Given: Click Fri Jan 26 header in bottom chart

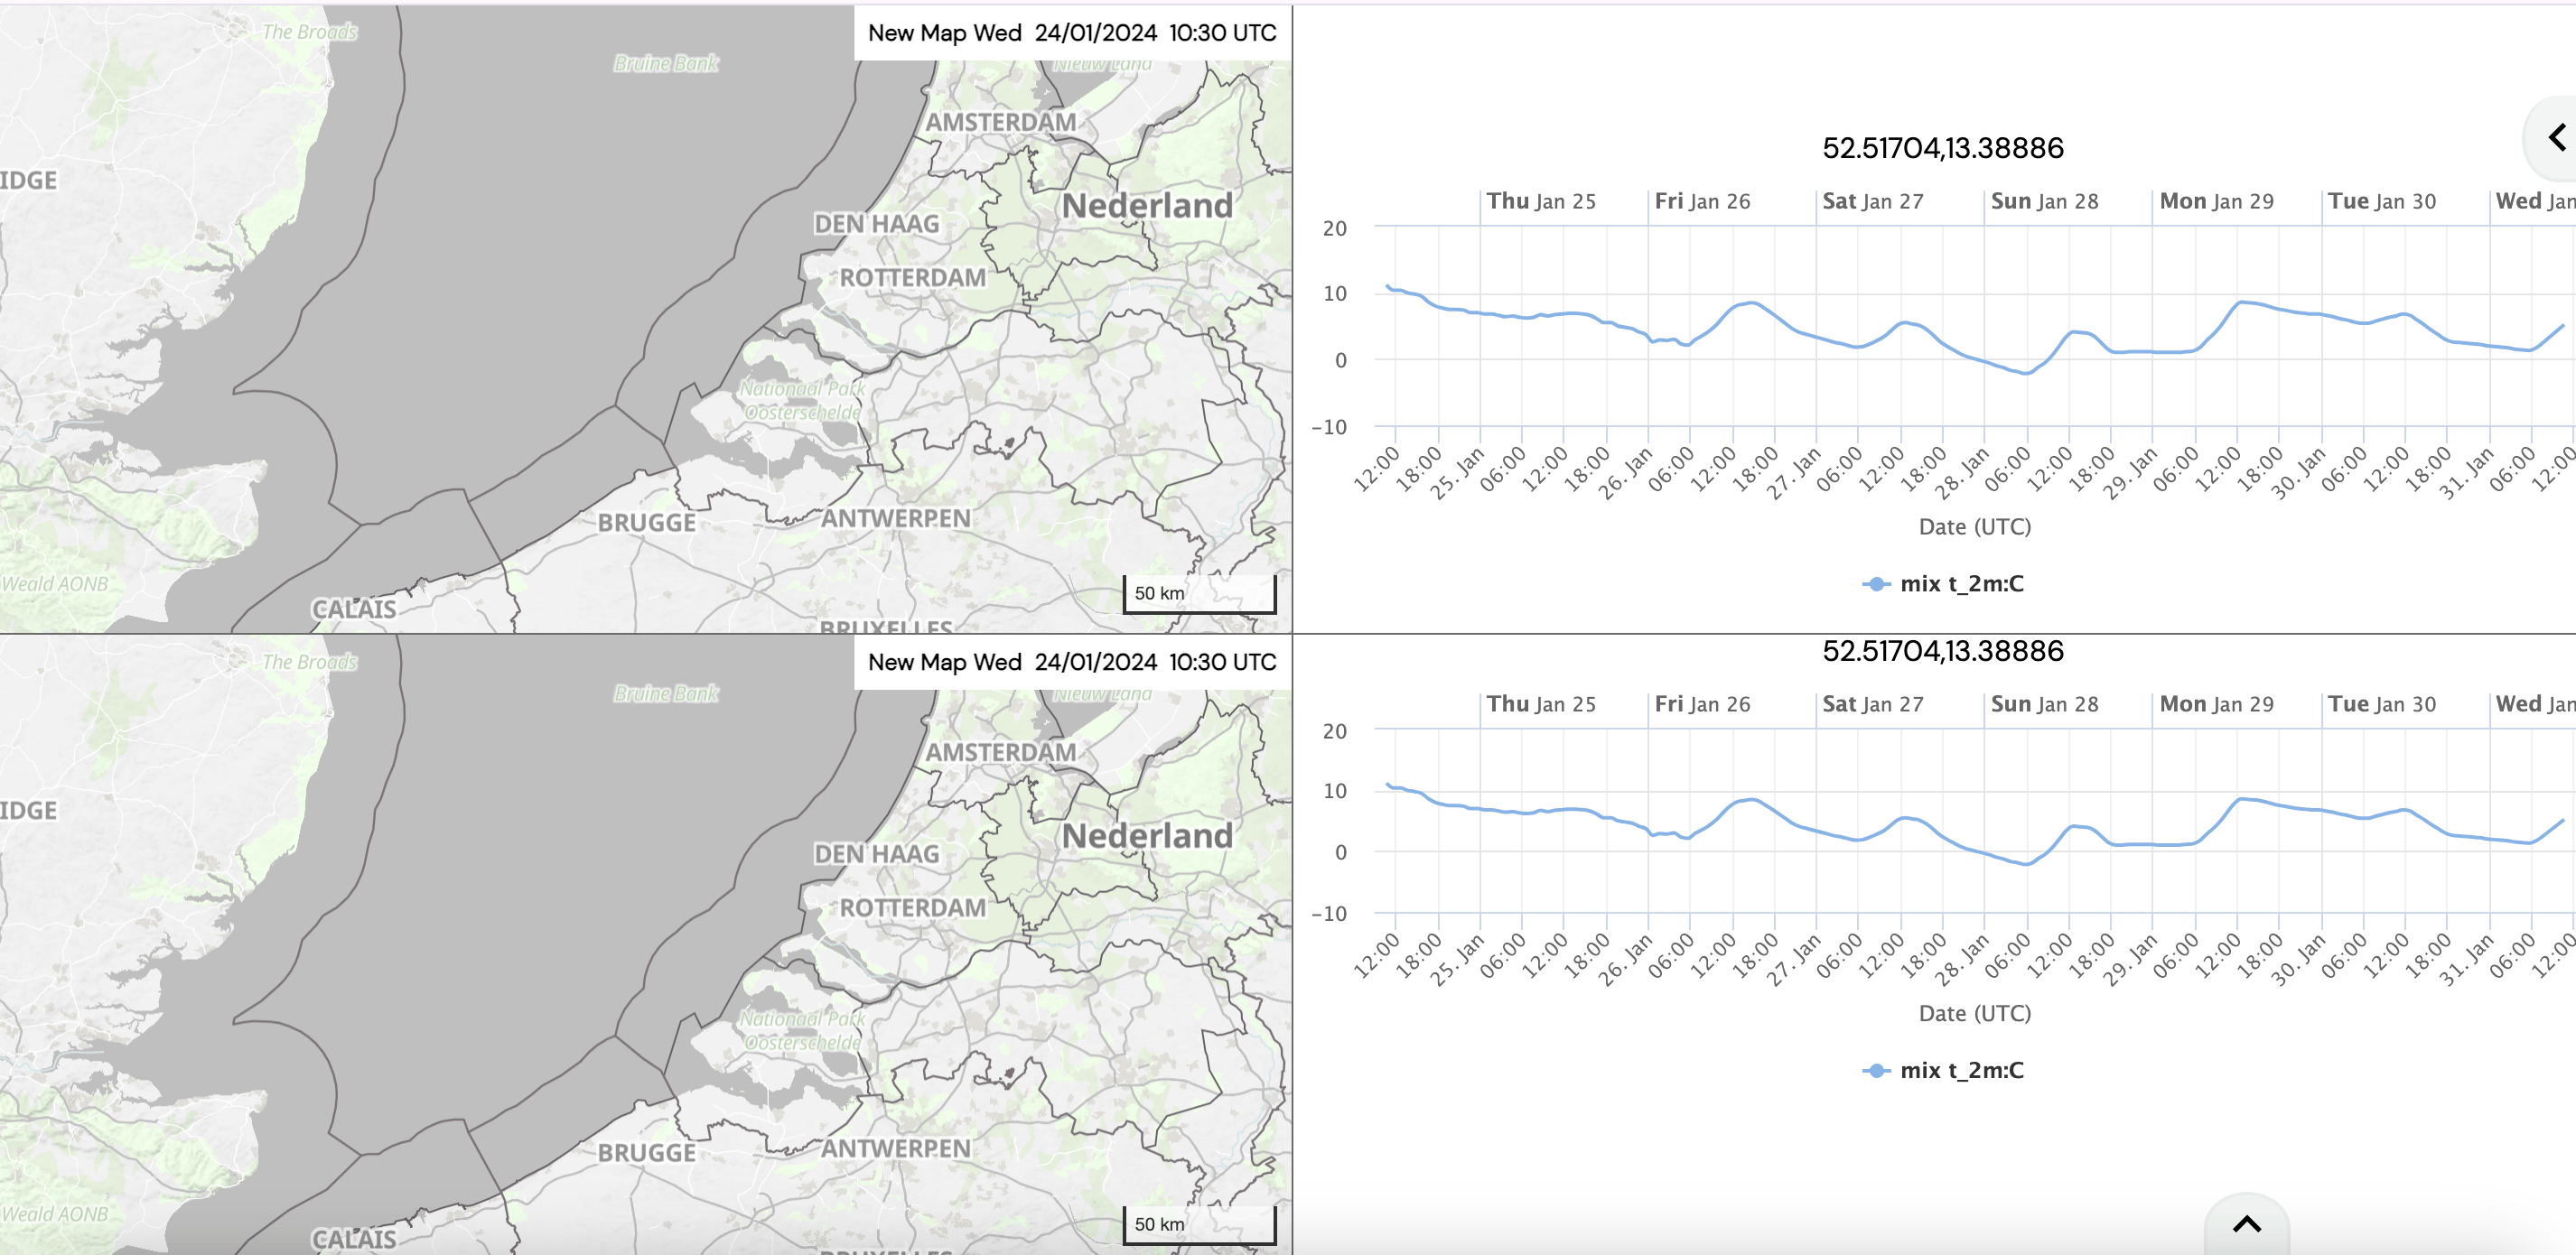Looking at the screenshot, I should pos(1702,704).
